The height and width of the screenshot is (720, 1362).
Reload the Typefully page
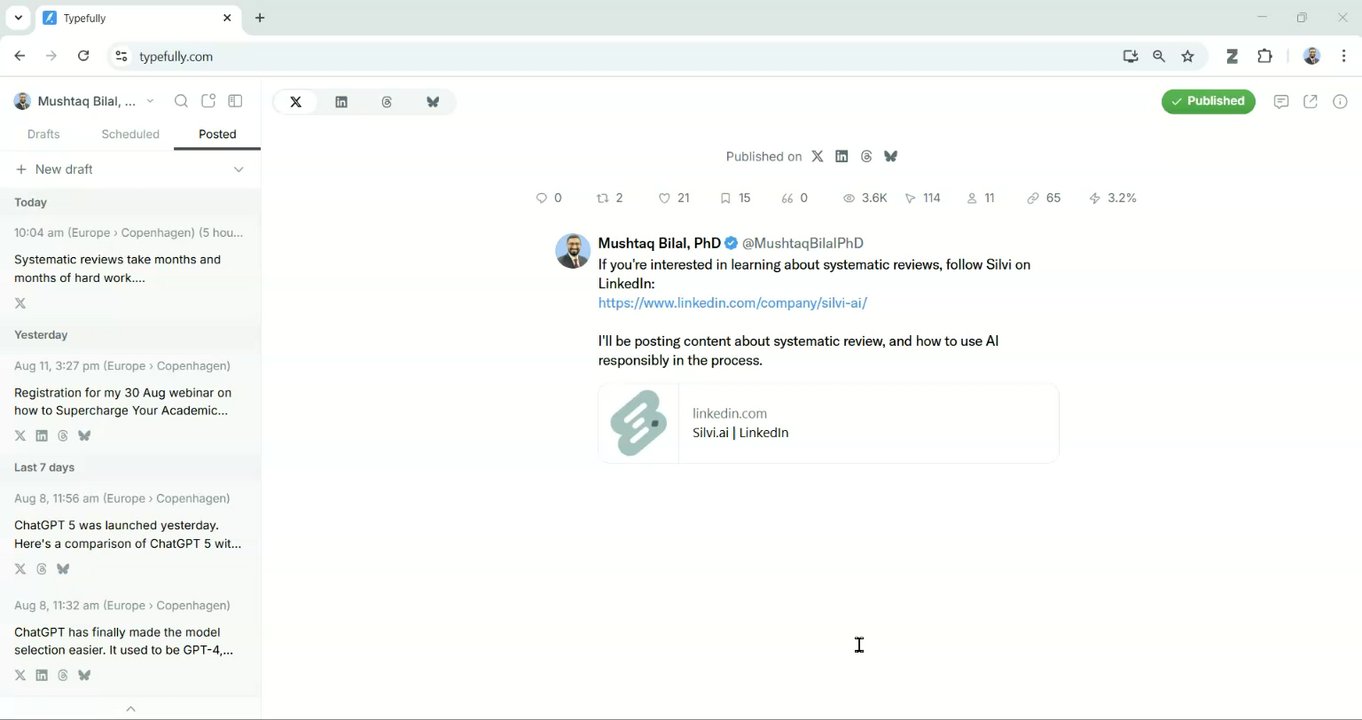pos(83,56)
